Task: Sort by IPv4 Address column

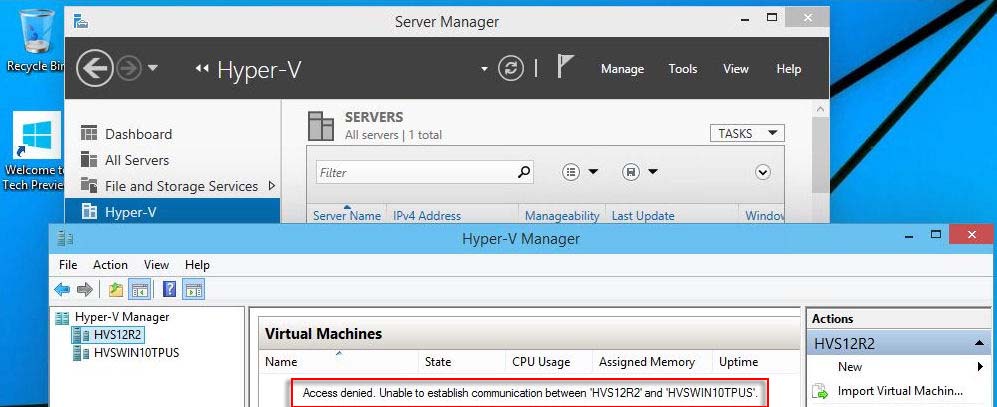Action: coord(427,216)
